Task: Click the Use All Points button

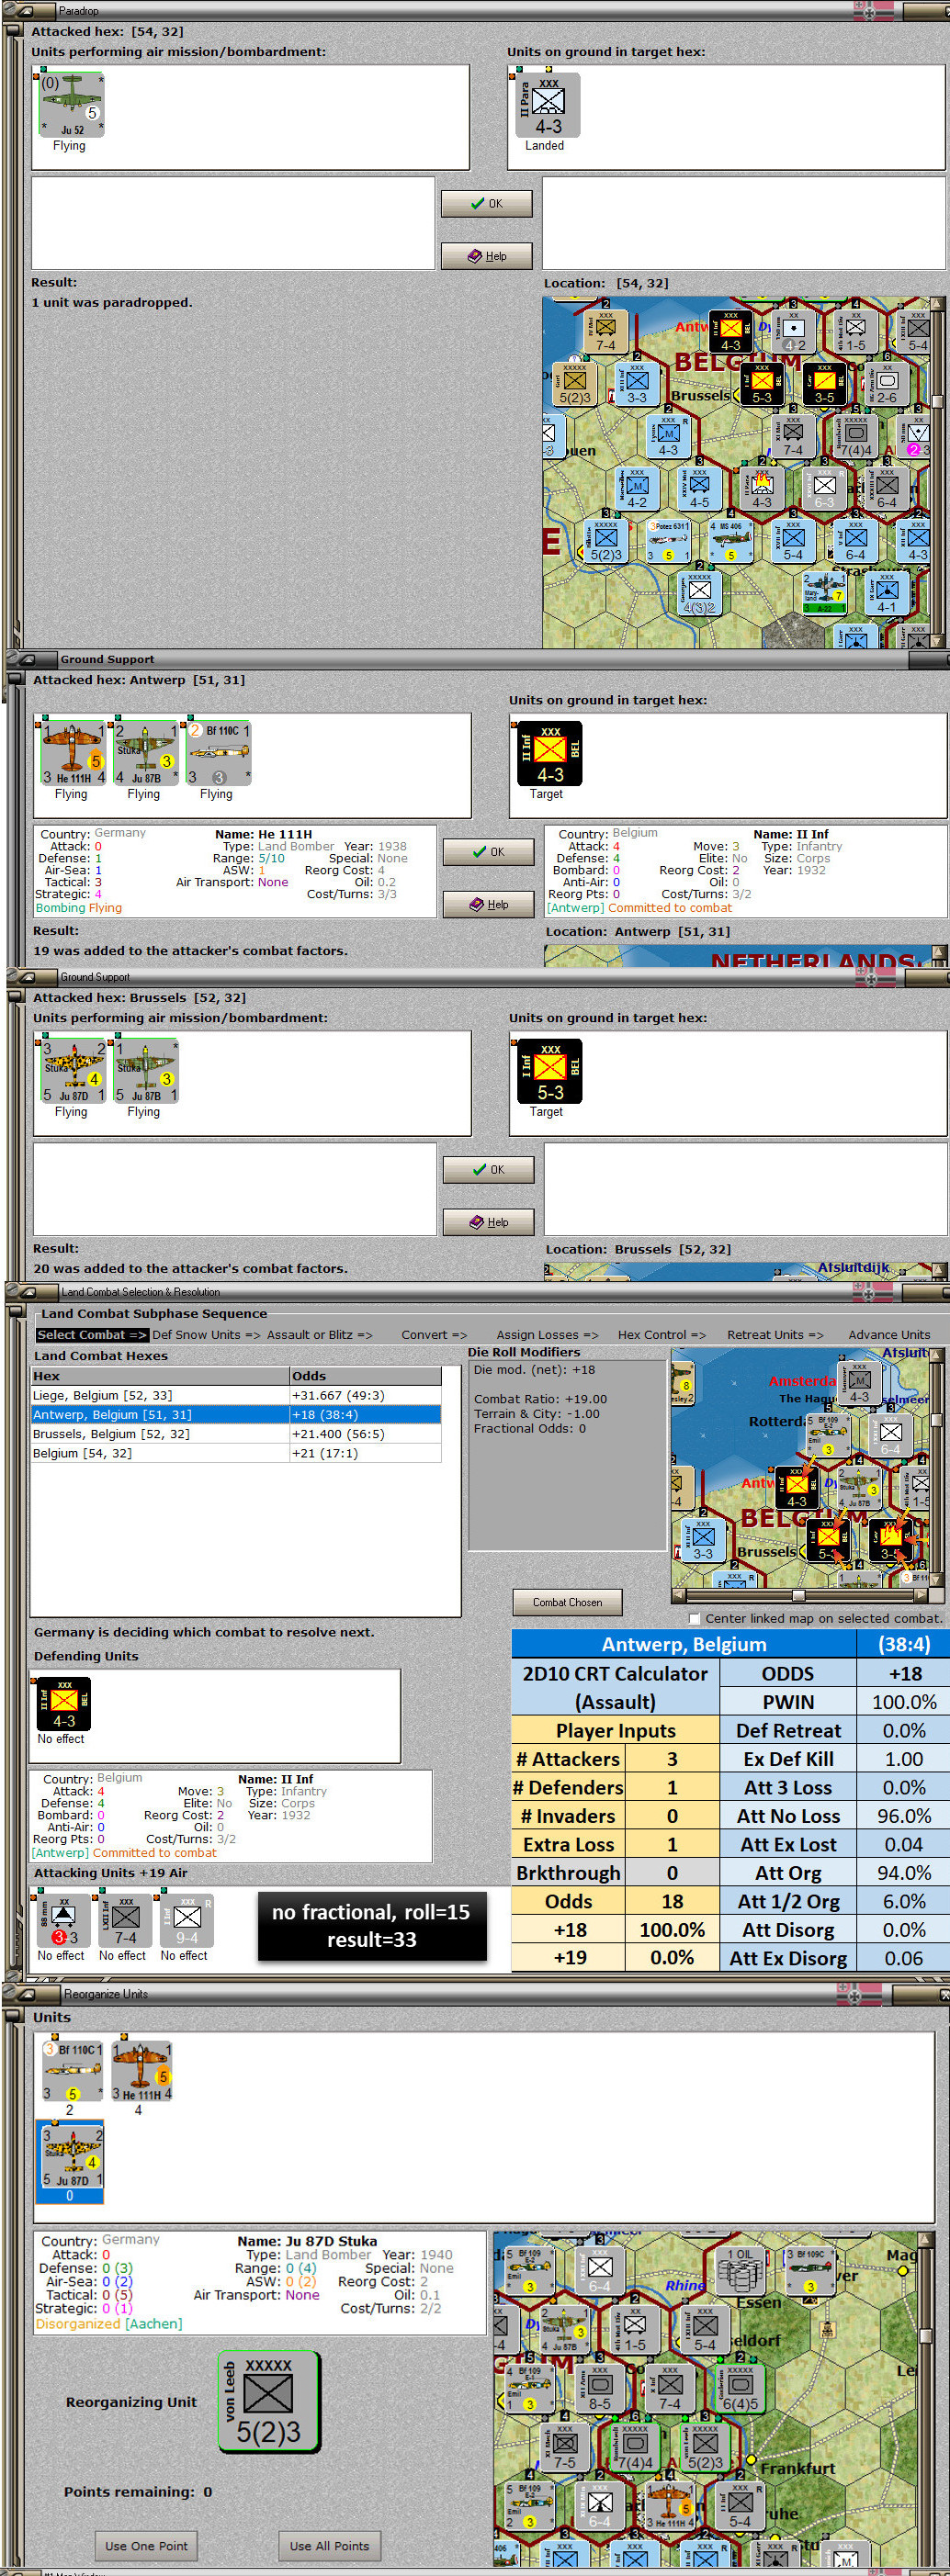Action: (x=329, y=2546)
